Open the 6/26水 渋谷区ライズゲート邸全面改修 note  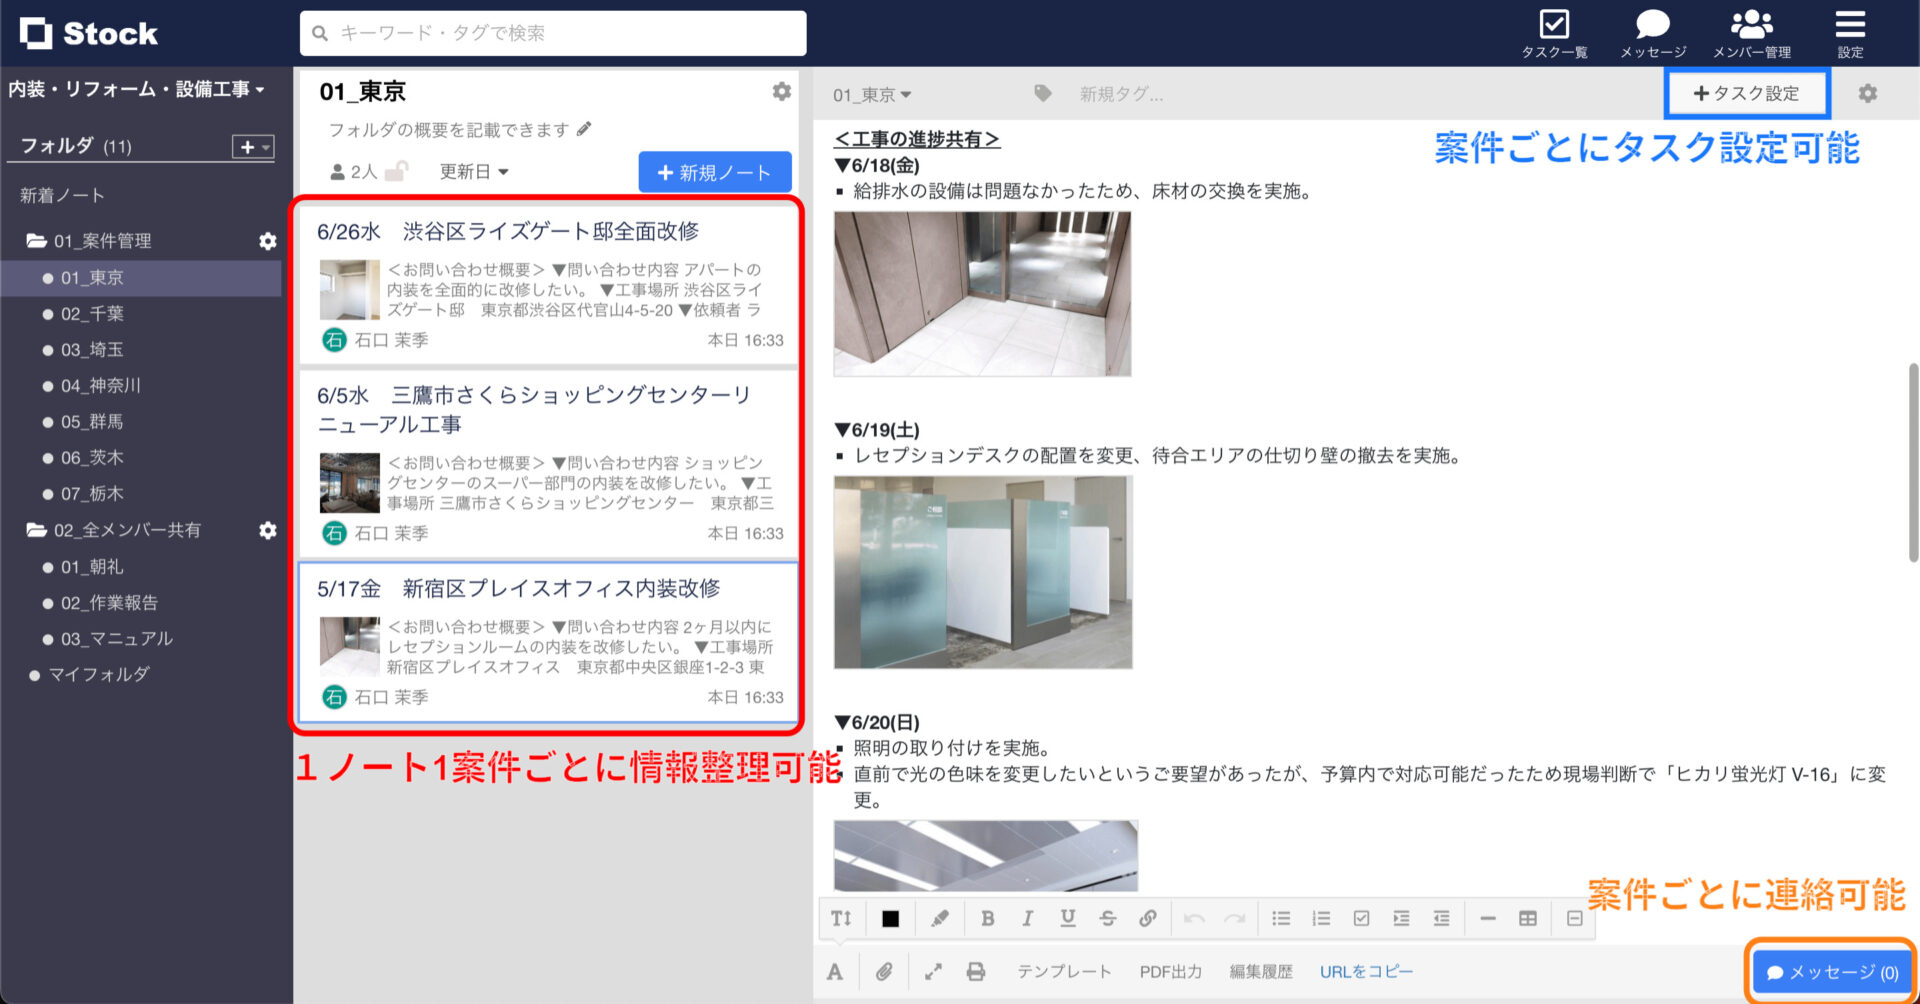[548, 283]
